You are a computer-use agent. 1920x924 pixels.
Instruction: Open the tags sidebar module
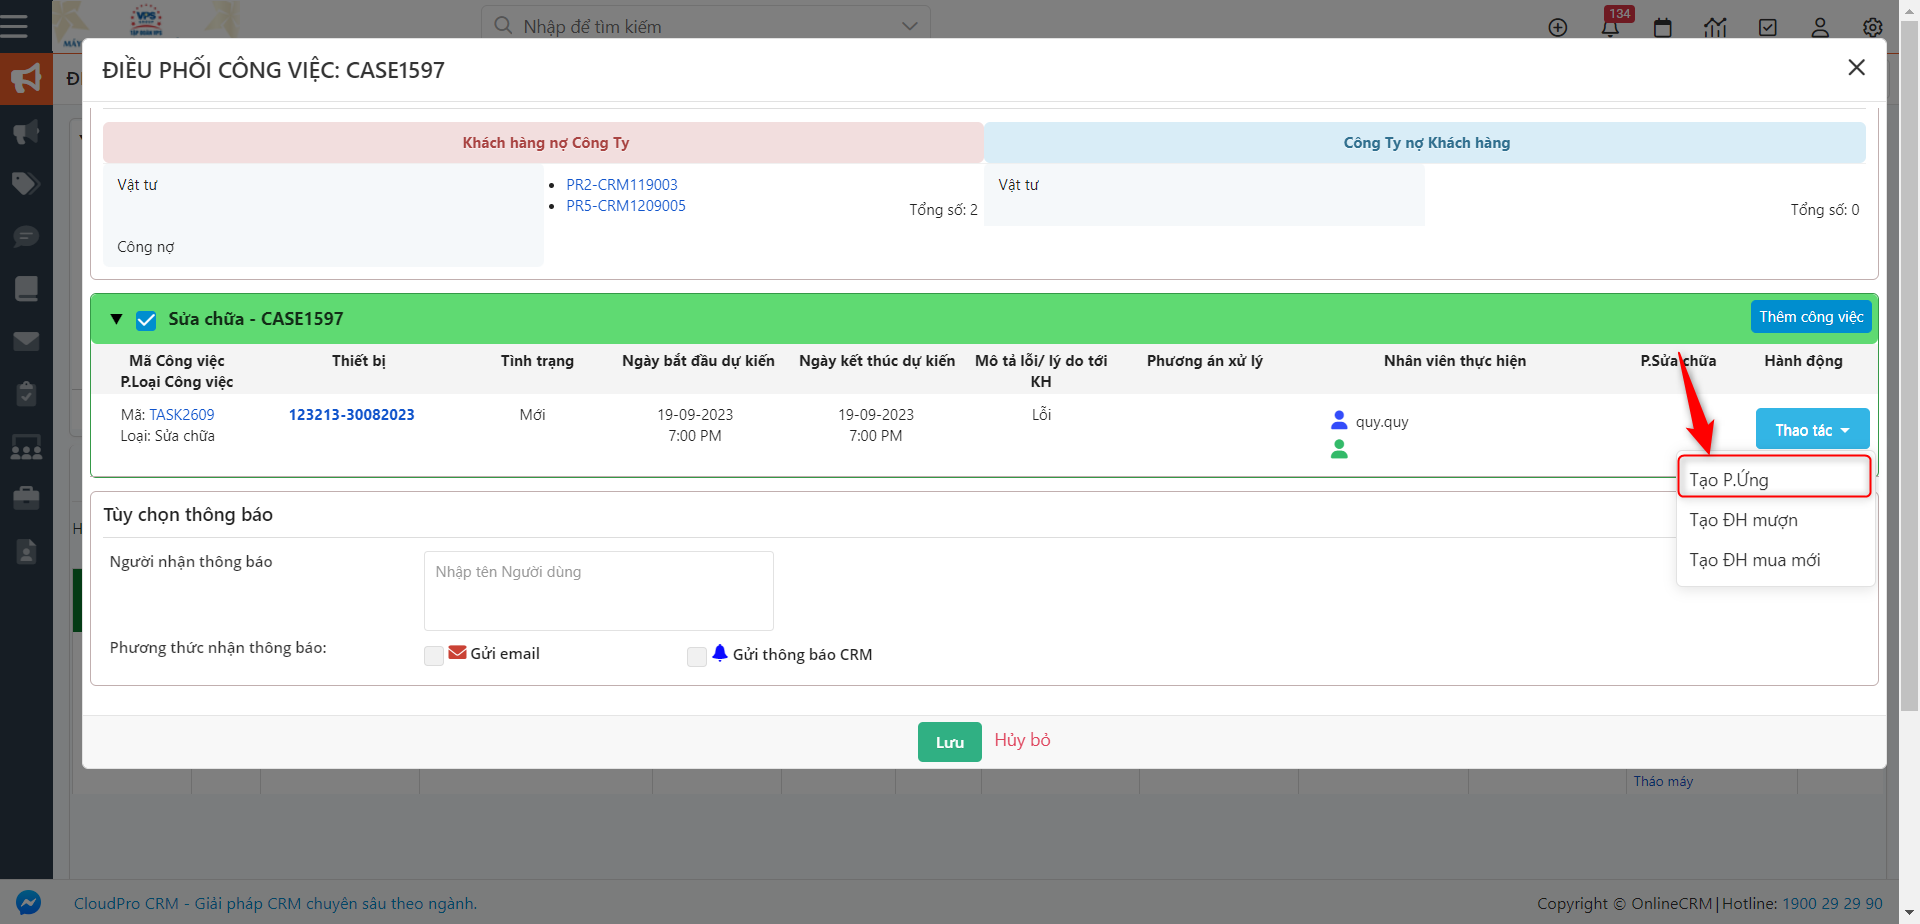click(x=26, y=183)
